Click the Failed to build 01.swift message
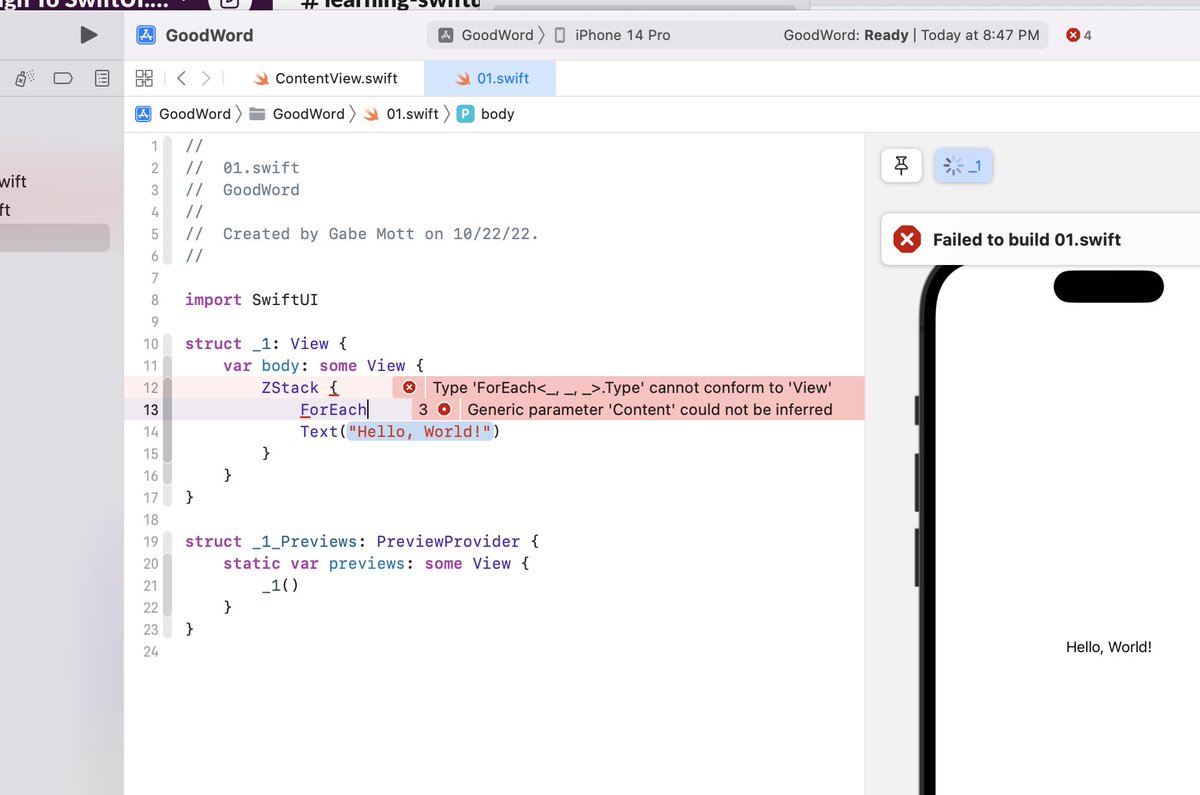The height and width of the screenshot is (795, 1200). coord(1027,239)
